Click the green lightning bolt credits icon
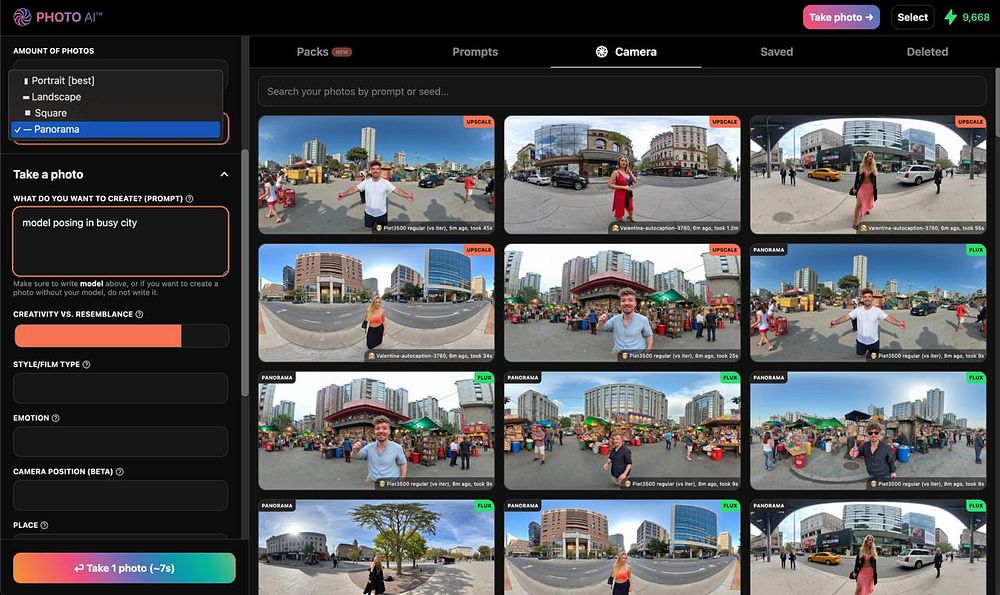The height and width of the screenshot is (595, 1000). click(x=950, y=17)
